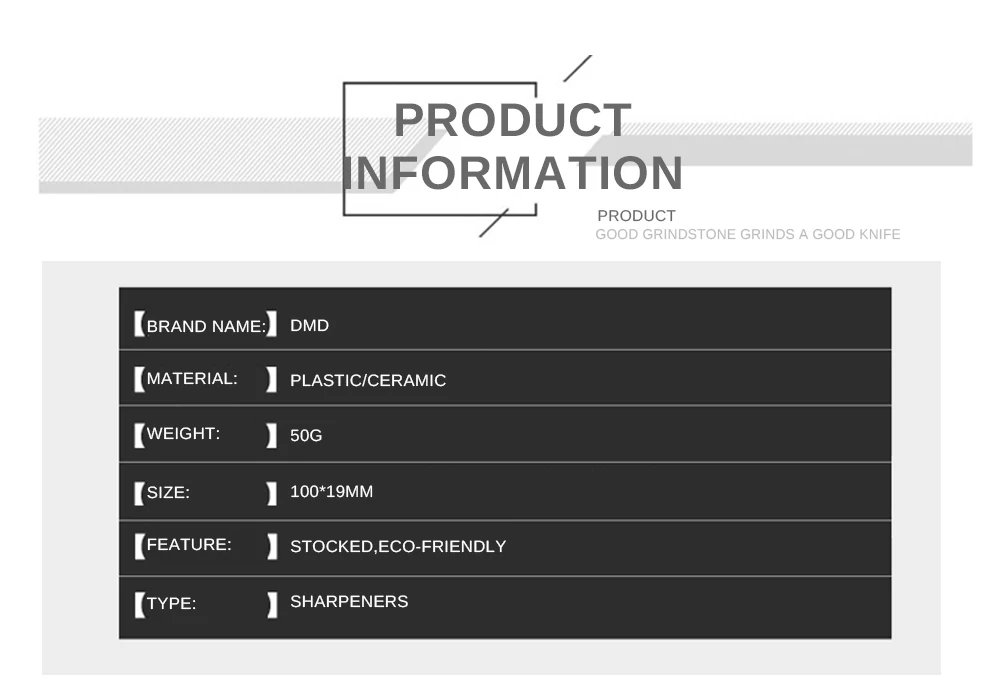This screenshot has height=679, width=1000.
Task: Click the diagonal slash above the heading
Action: (577, 68)
